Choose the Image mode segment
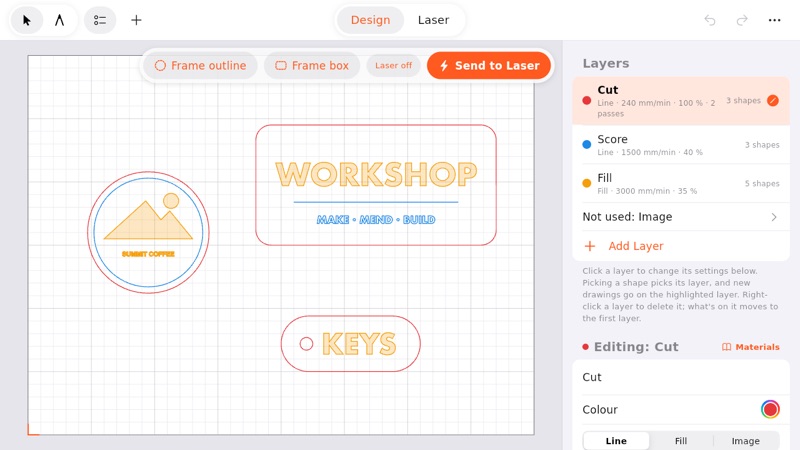The image size is (800, 450). tap(745, 441)
